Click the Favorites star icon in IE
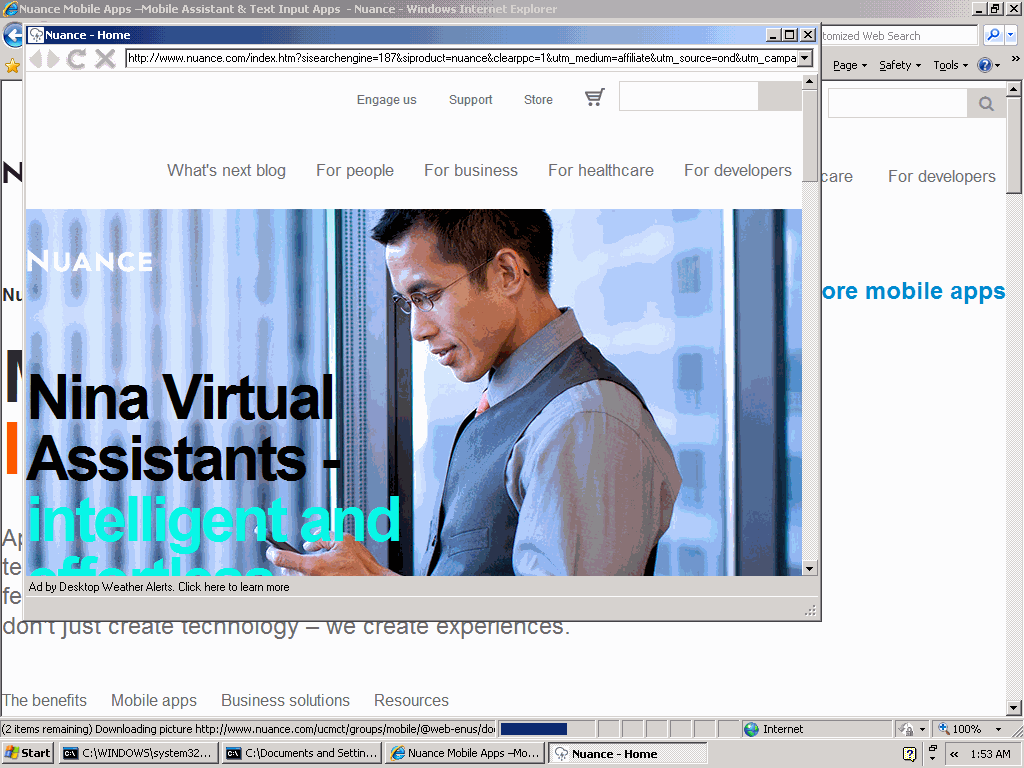Image resolution: width=1024 pixels, height=768 pixels. 12,65
